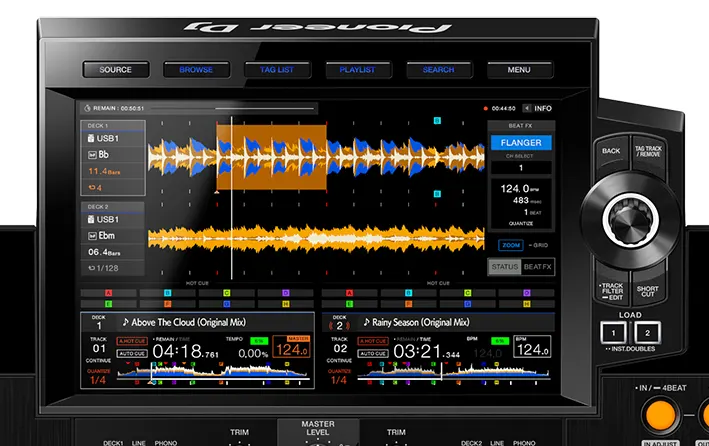Tap Deck 1 hot cue H
This screenshot has width=709, height=446.
tap(285, 304)
